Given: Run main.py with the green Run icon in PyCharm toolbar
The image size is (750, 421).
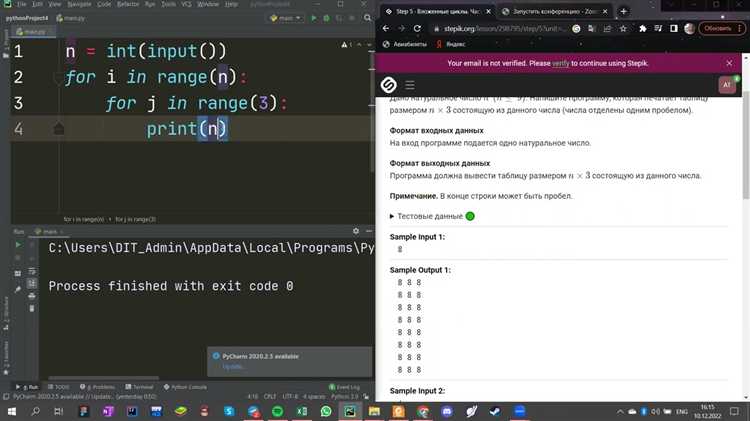Looking at the screenshot, I should [314, 18].
